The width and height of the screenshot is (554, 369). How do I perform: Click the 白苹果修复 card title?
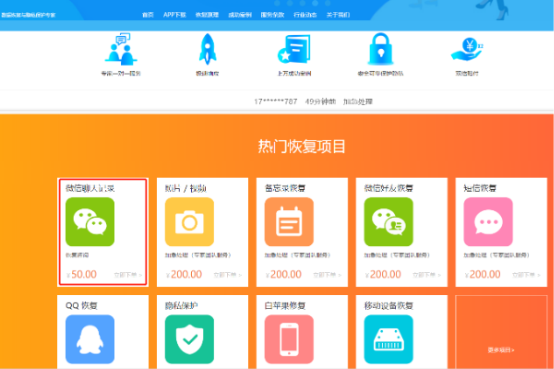pos(285,306)
